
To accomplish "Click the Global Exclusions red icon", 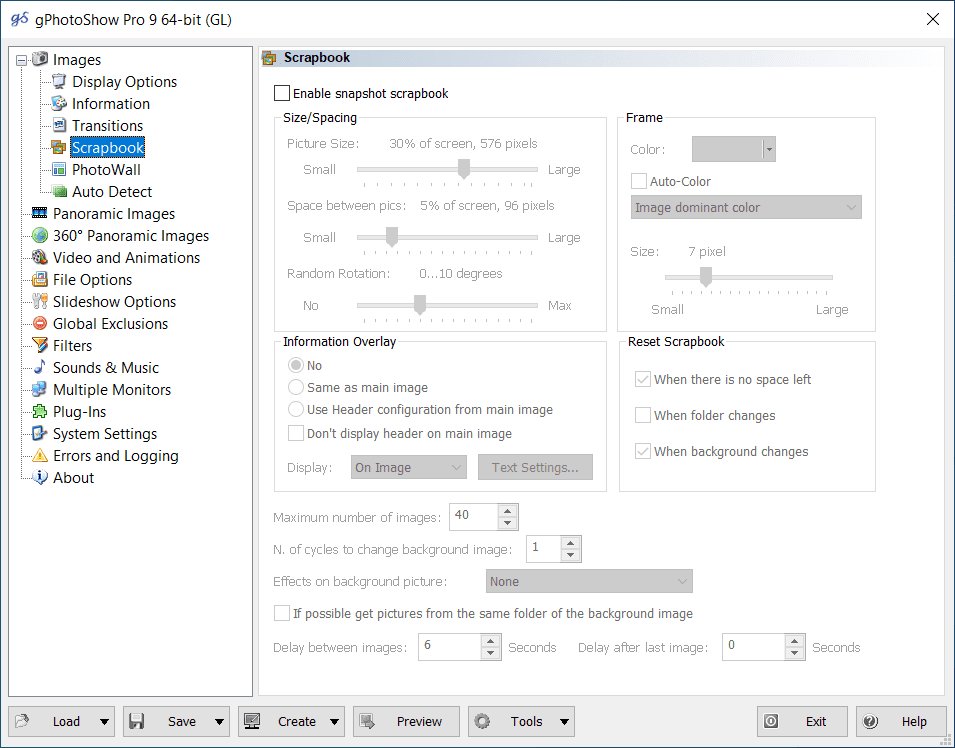I will (40, 323).
